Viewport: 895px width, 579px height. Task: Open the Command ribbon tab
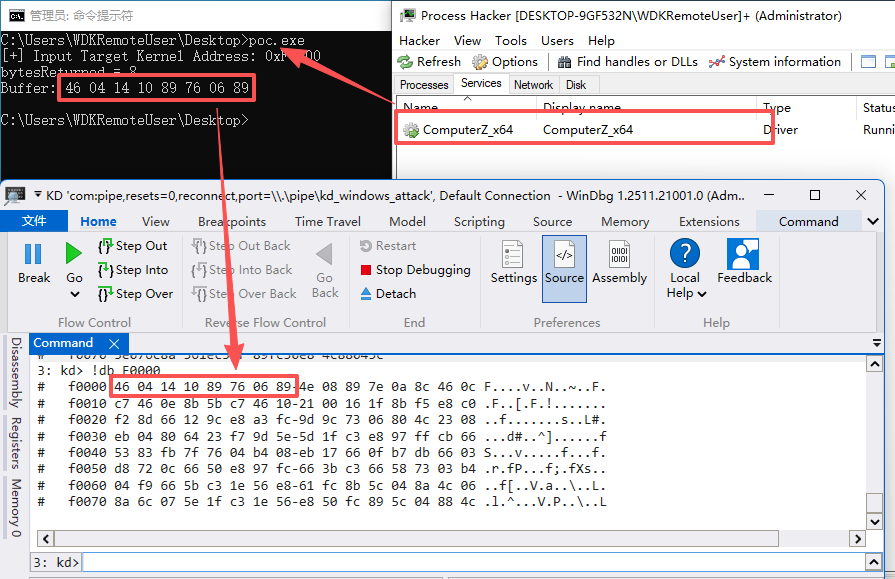point(808,222)
